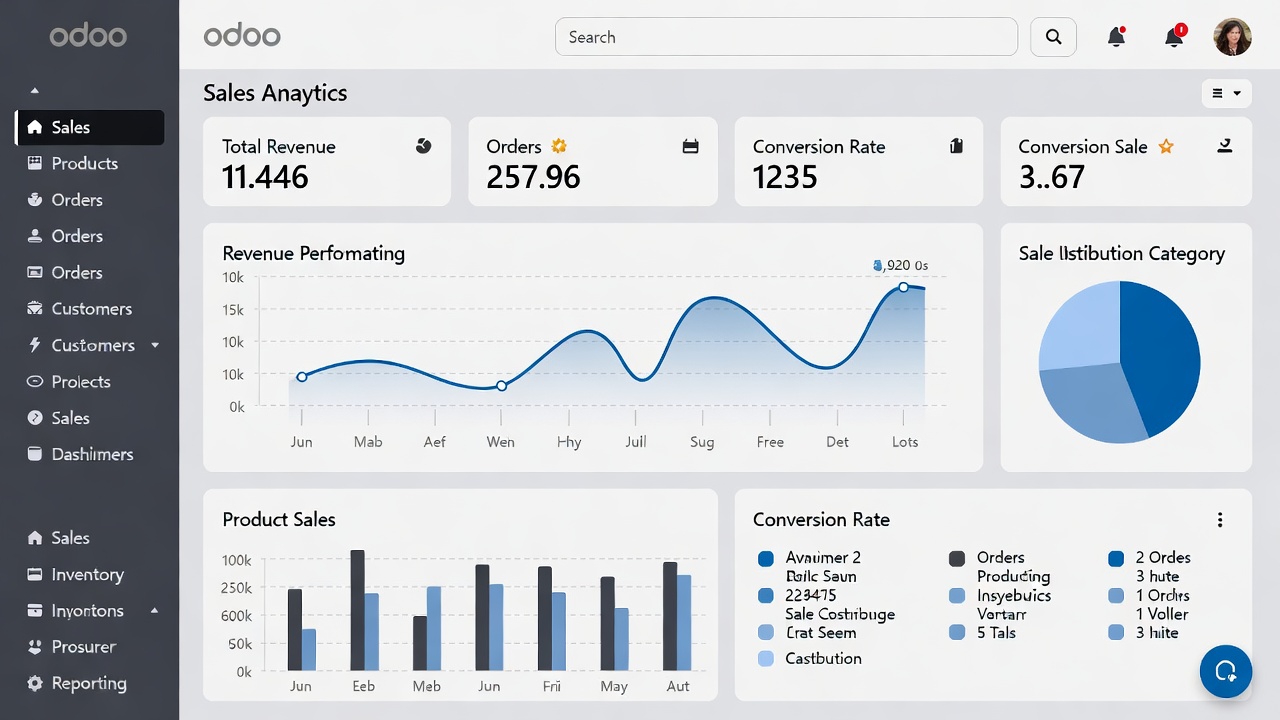Open Inventory from the sidebar
The width and height of the screenshot is (1280, 720).
(87, 574)
